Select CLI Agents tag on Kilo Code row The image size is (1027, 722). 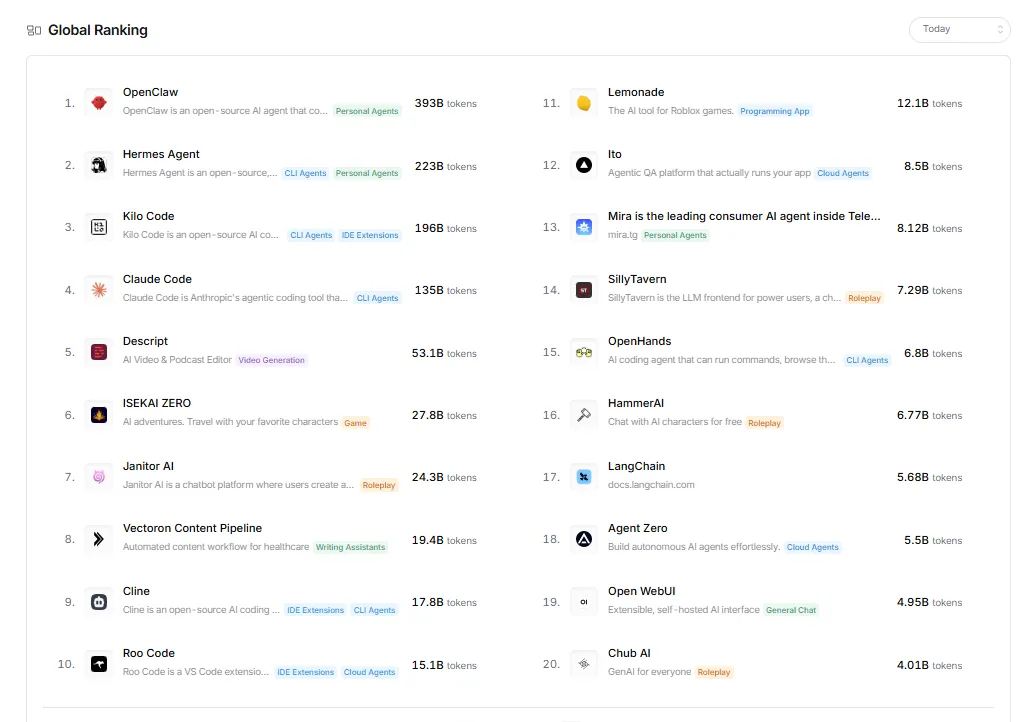click(x=311, y=235)
